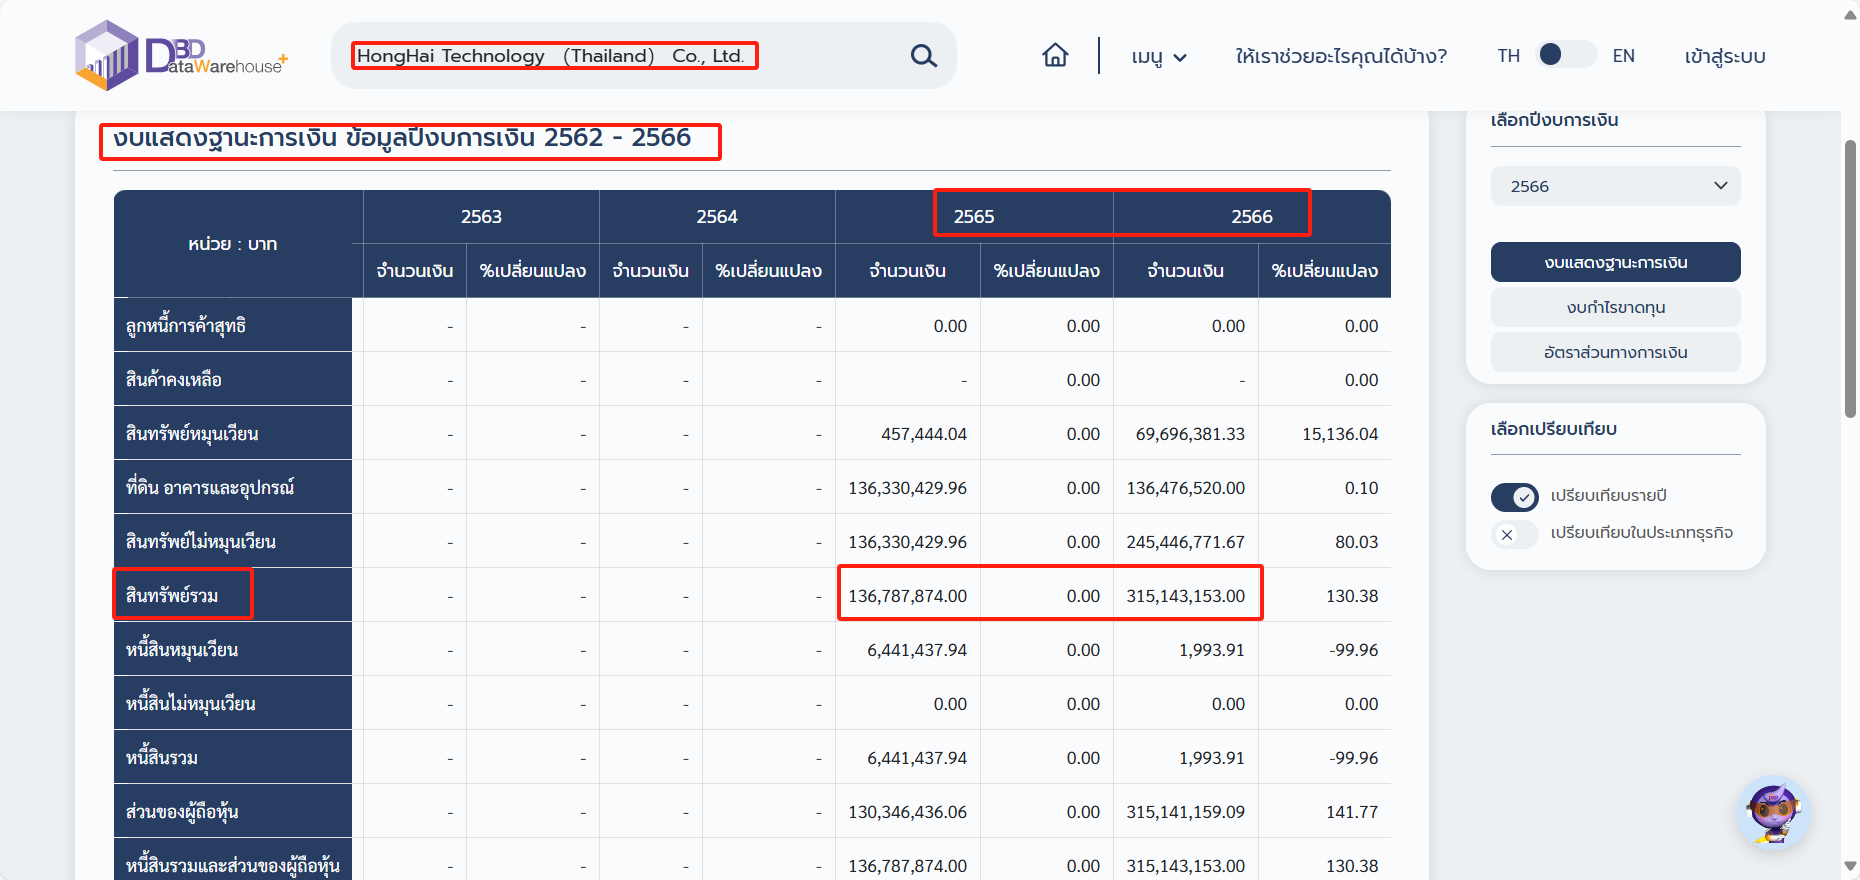The image size is (1860, 880).
Task: Click the scrollbar down arrow
Action: [x=1850, y=866]
